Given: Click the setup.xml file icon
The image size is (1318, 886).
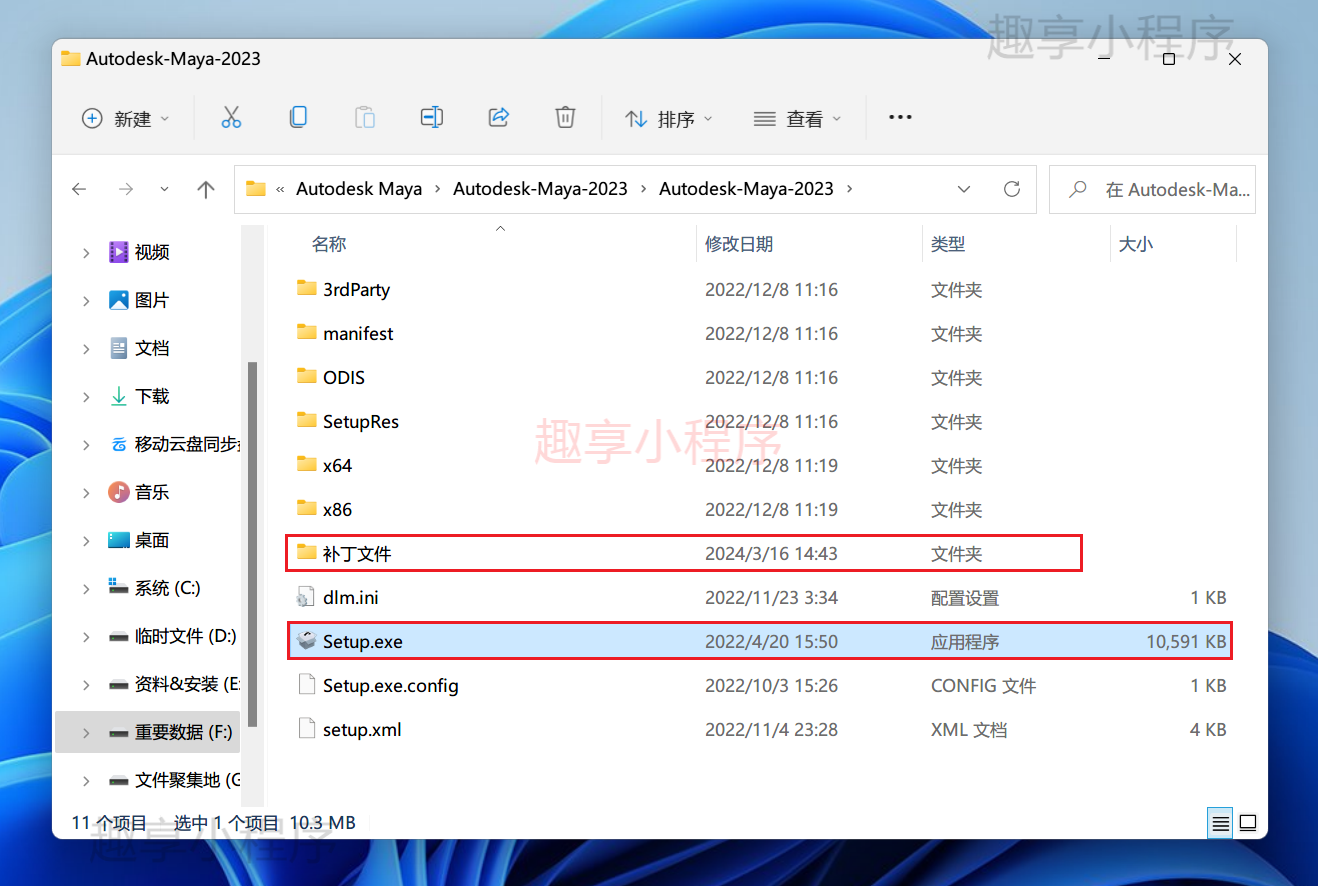Looking at the screenshot, I should point(307,729).
